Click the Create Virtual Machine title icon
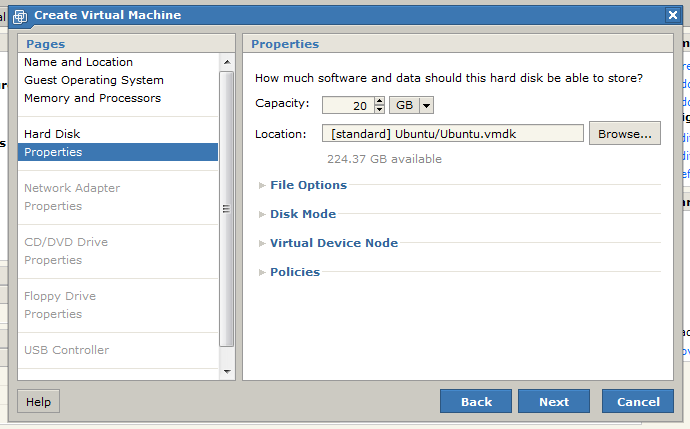 tap(20, 16)
